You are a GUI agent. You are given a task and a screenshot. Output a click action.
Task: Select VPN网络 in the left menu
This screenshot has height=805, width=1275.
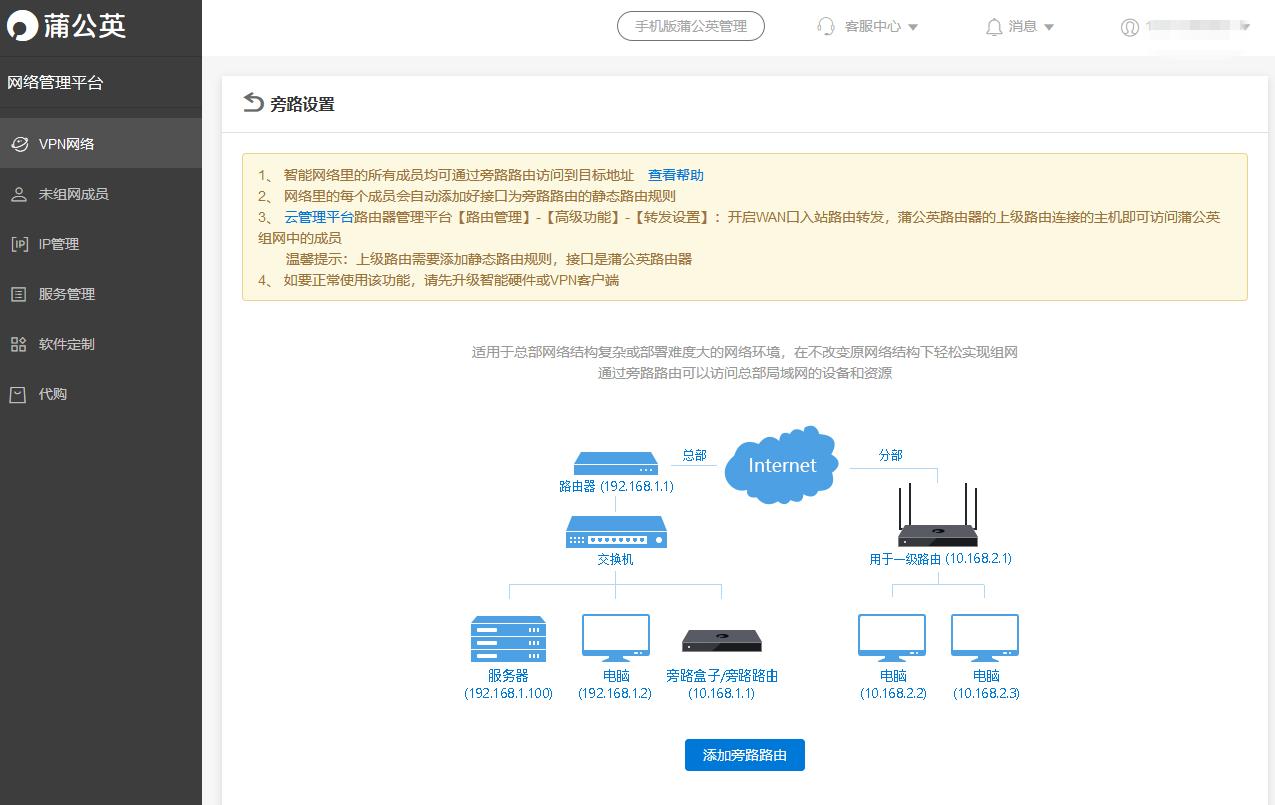(67, 143)
